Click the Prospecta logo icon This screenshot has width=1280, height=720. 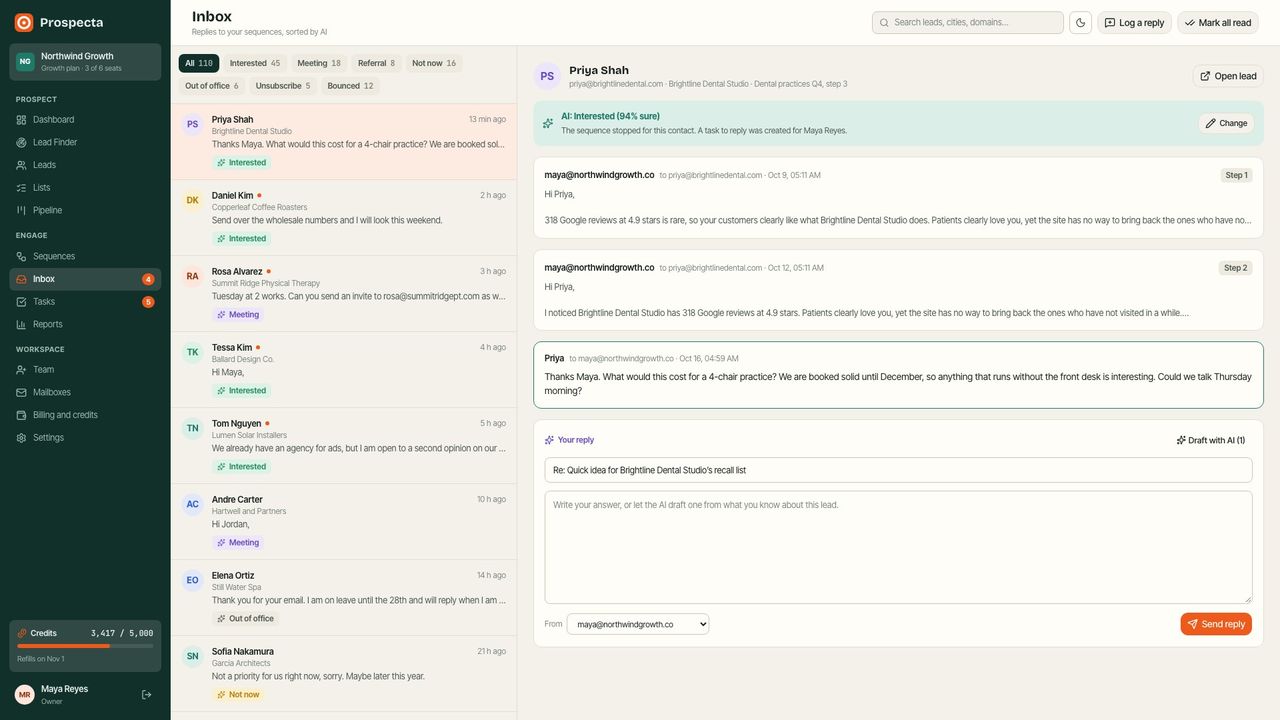(x=24, y=22)
